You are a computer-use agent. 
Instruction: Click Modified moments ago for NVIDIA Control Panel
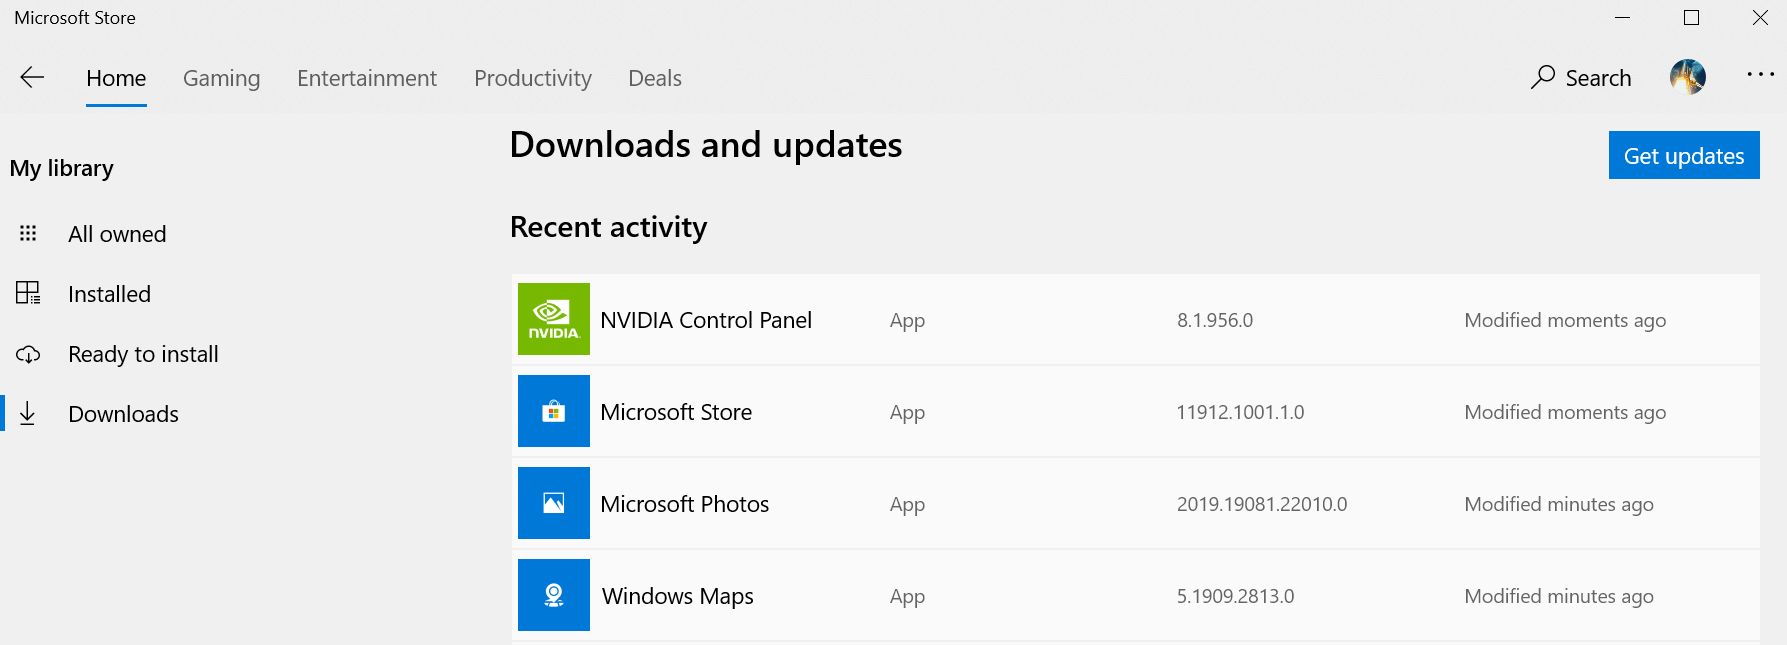coord(1565,320)
